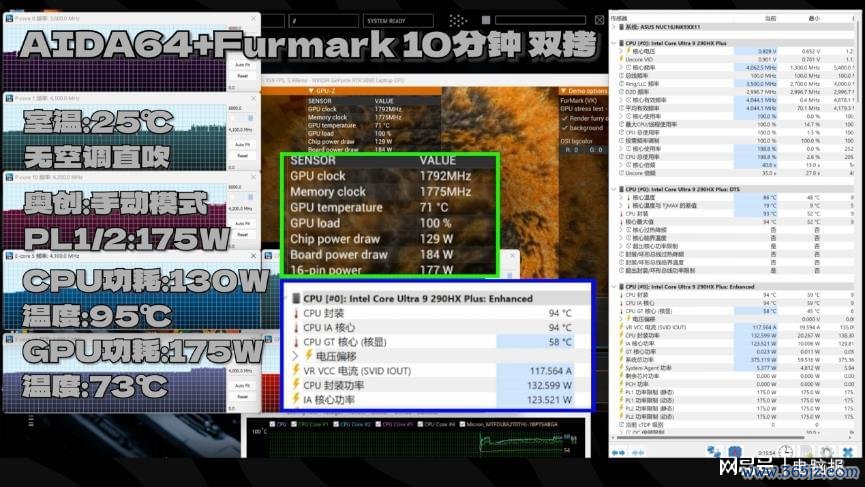Click the HWiNFO clock timer icon
Viewport: 865px width, 487px height.
786,452
